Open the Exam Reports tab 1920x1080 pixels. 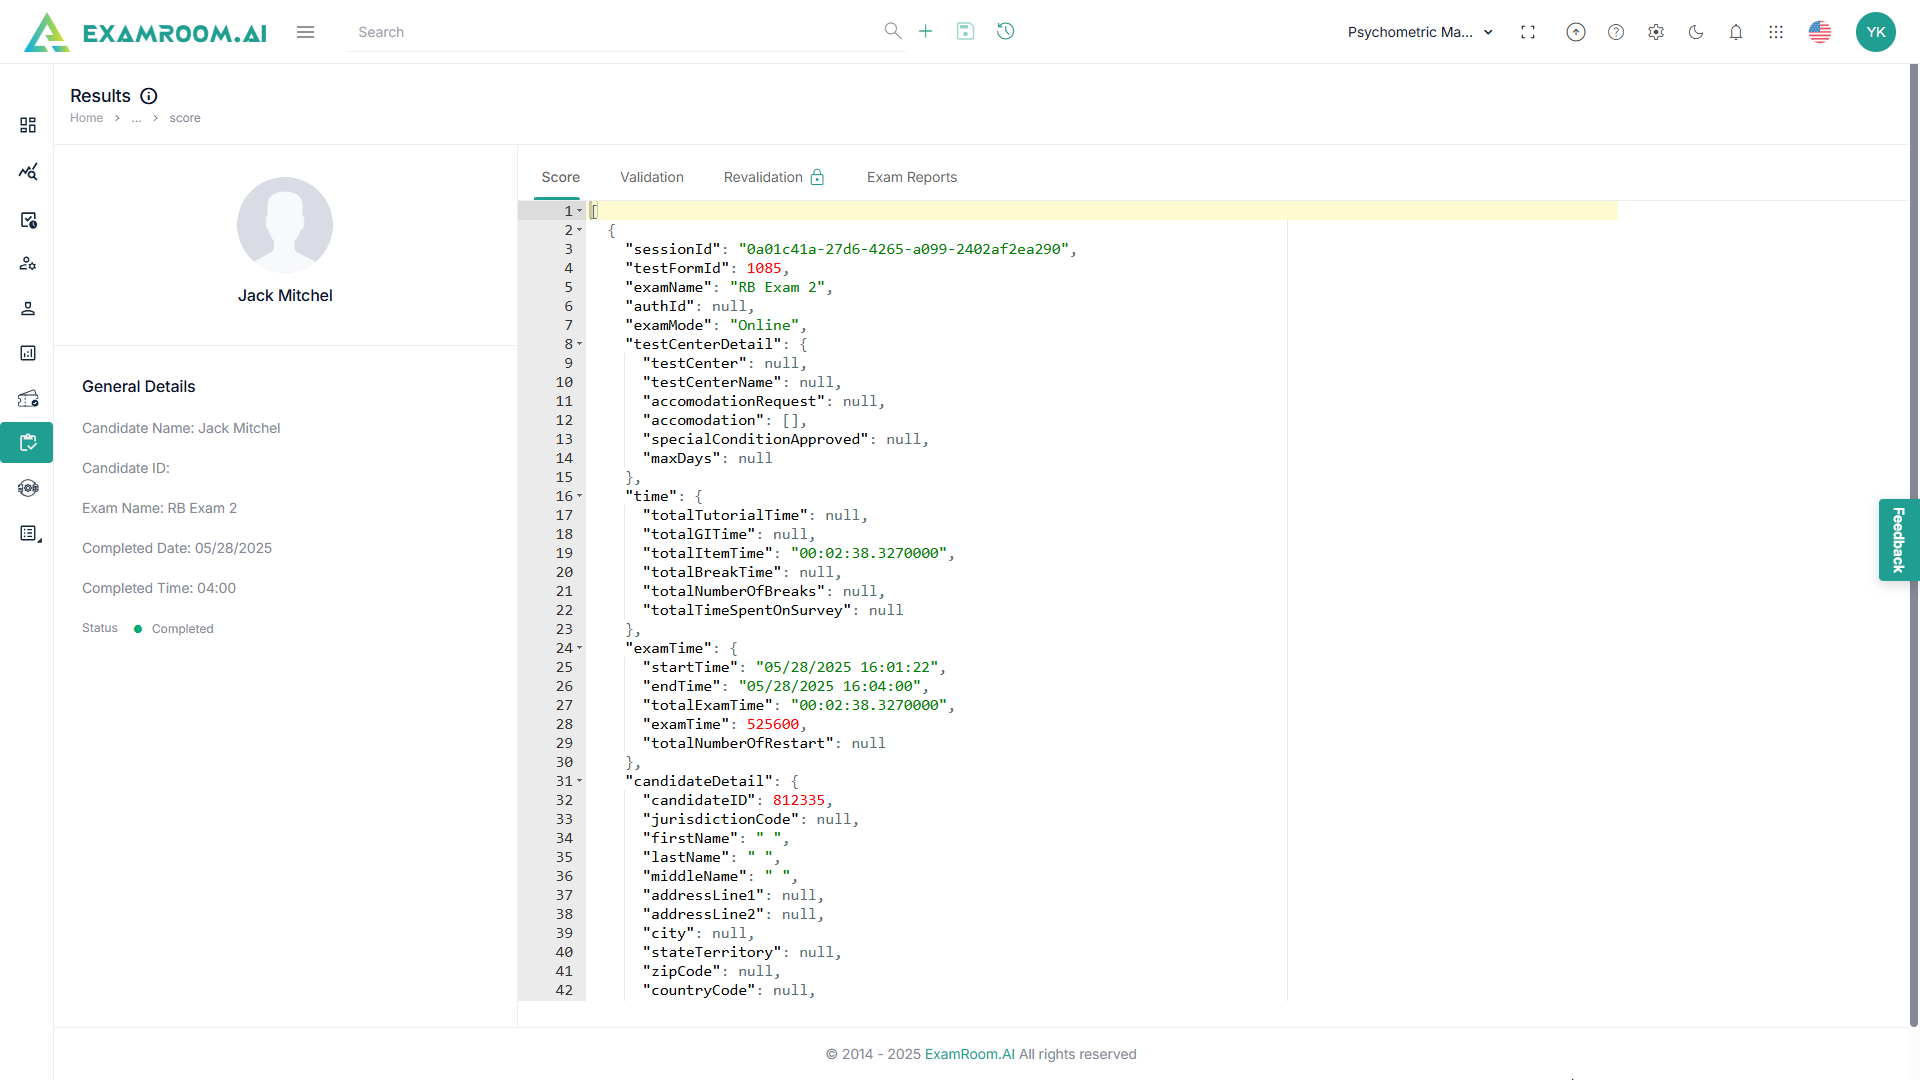pyautogui.click(x=911, y=177)
